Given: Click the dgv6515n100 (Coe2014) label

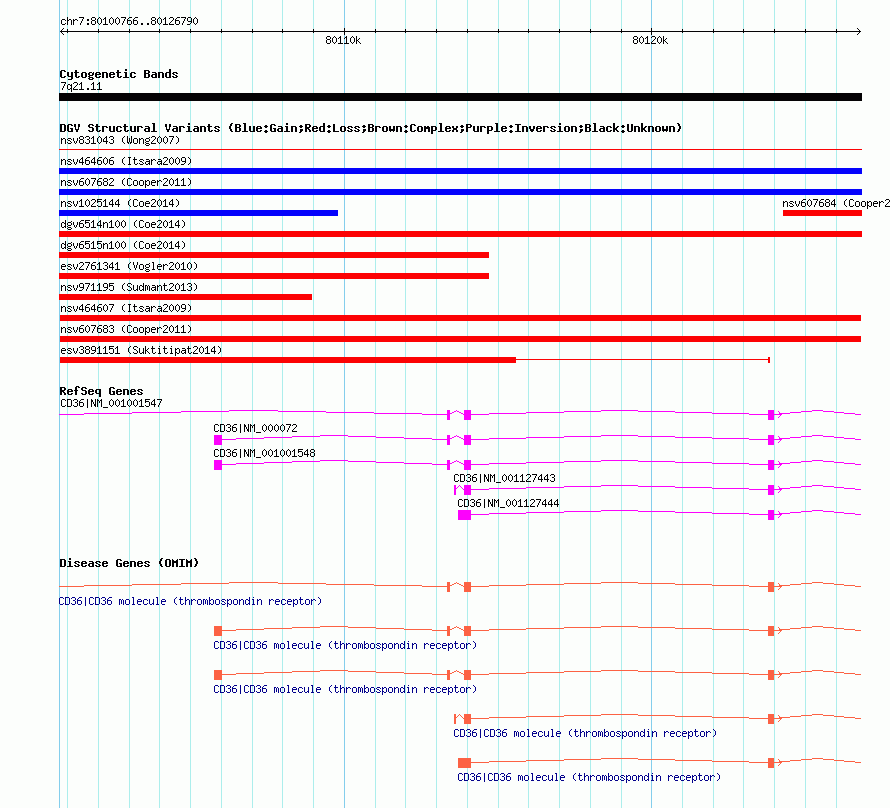Looking at the screenshot, I should 123,245.
